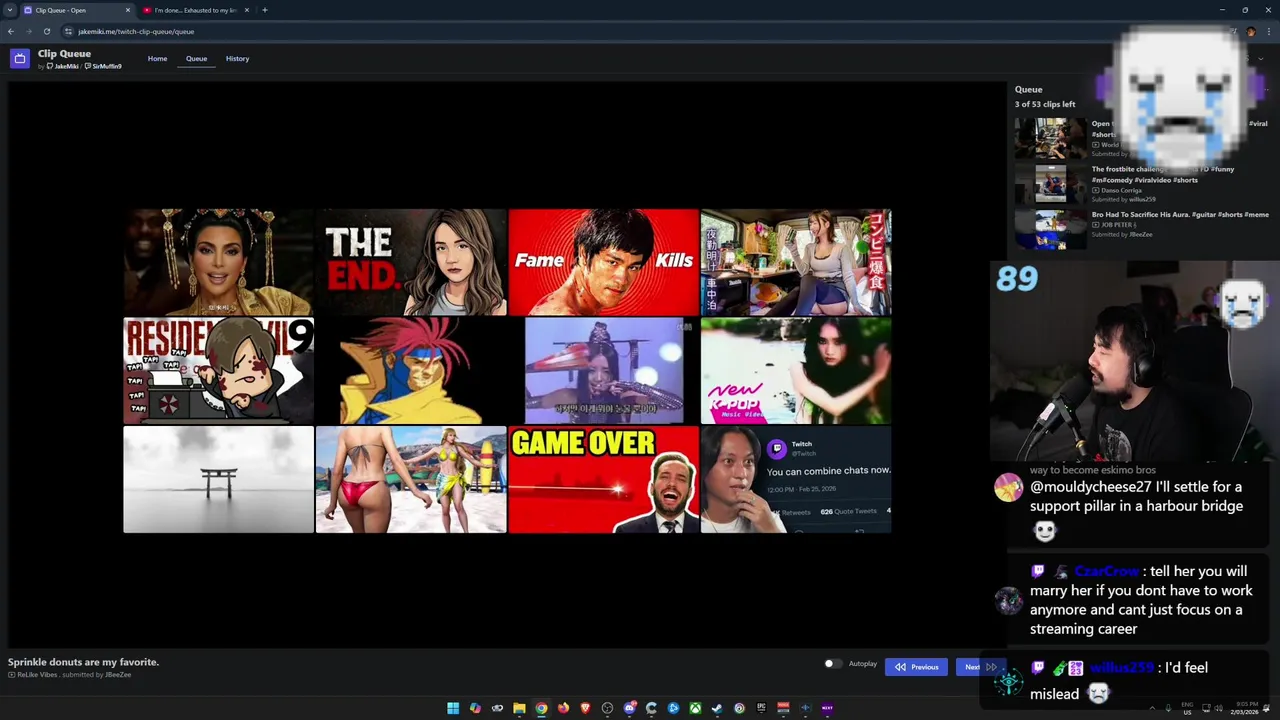
Task: Close the 'I'm done... Exhausted' tab
Action: (x=247, y=10)
